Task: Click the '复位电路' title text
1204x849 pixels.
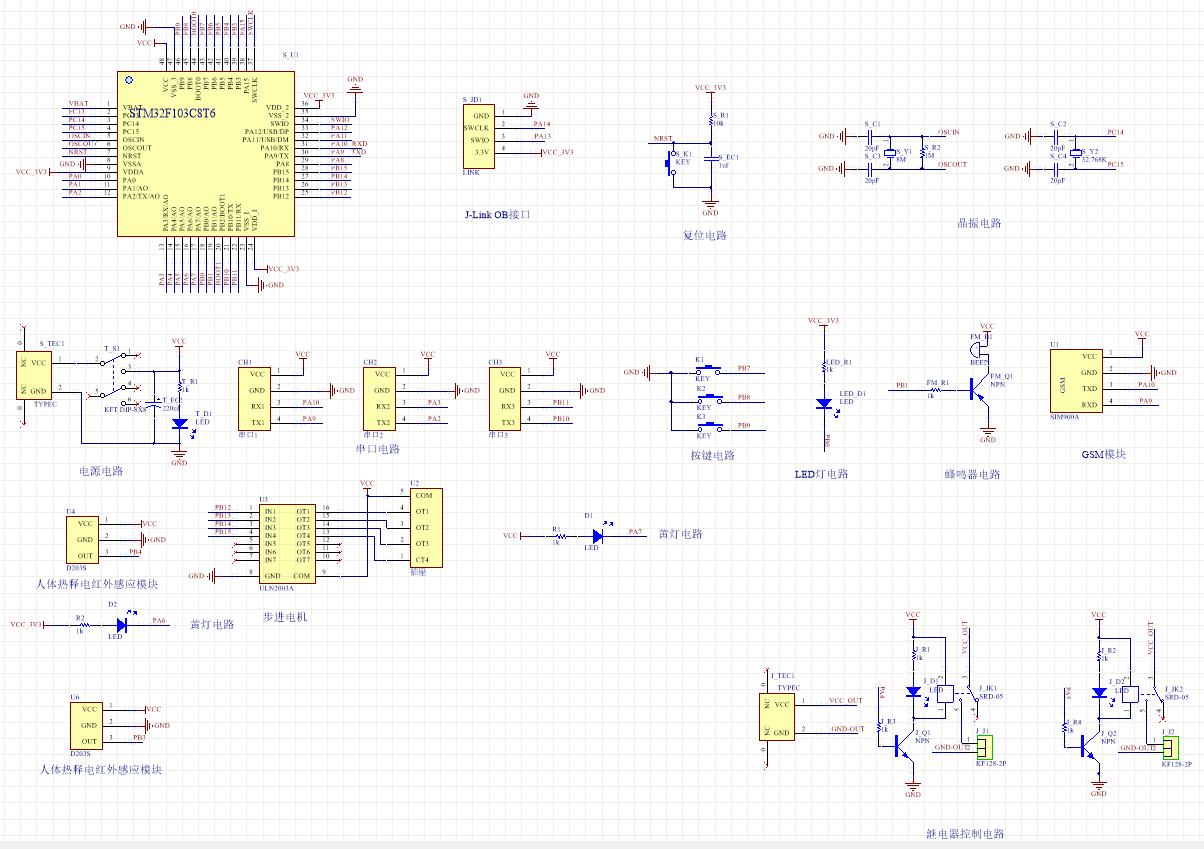Action: pos(704,236)
